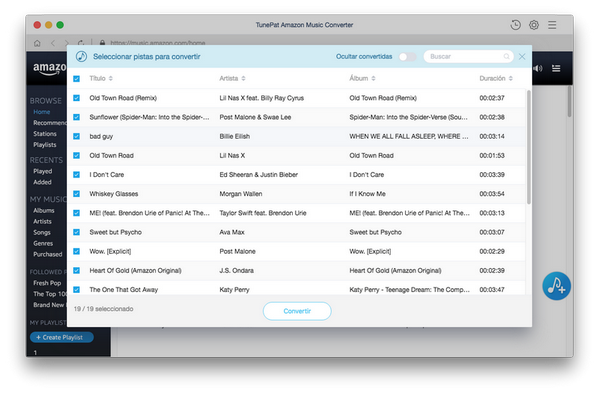This screenshot has width=599, height=394.
Task: Uncheck the bad guy track
Action: 76,136
